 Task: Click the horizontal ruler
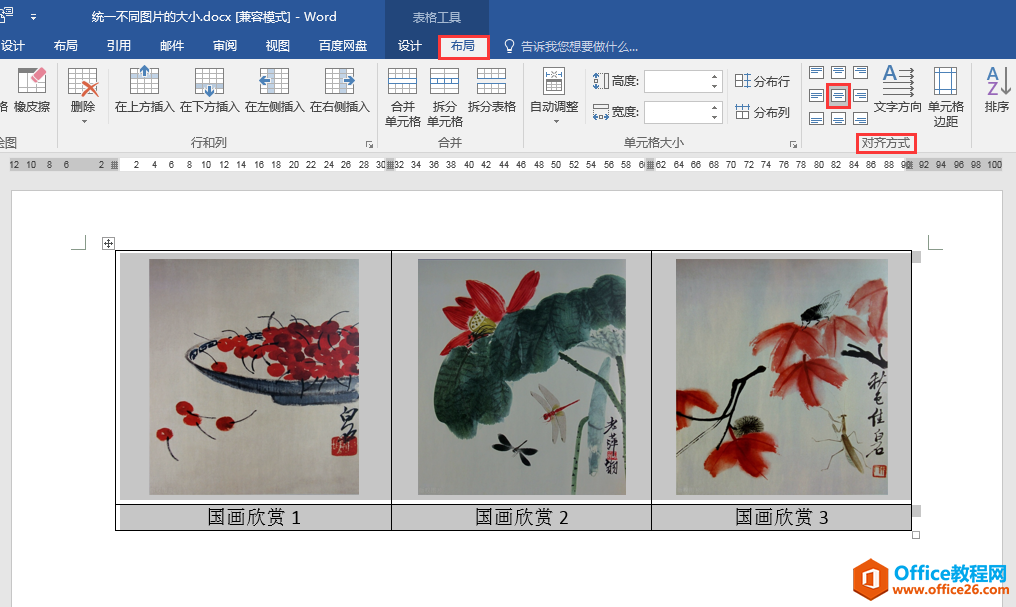[505, 165]
